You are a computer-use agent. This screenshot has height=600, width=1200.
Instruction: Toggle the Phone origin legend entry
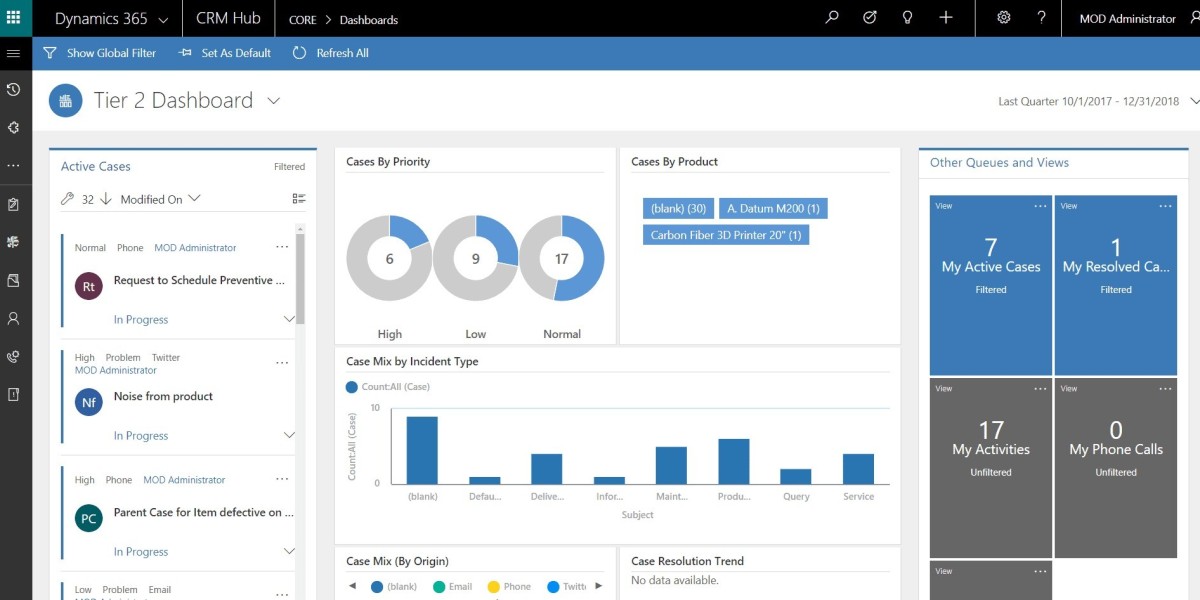(510, 587)
